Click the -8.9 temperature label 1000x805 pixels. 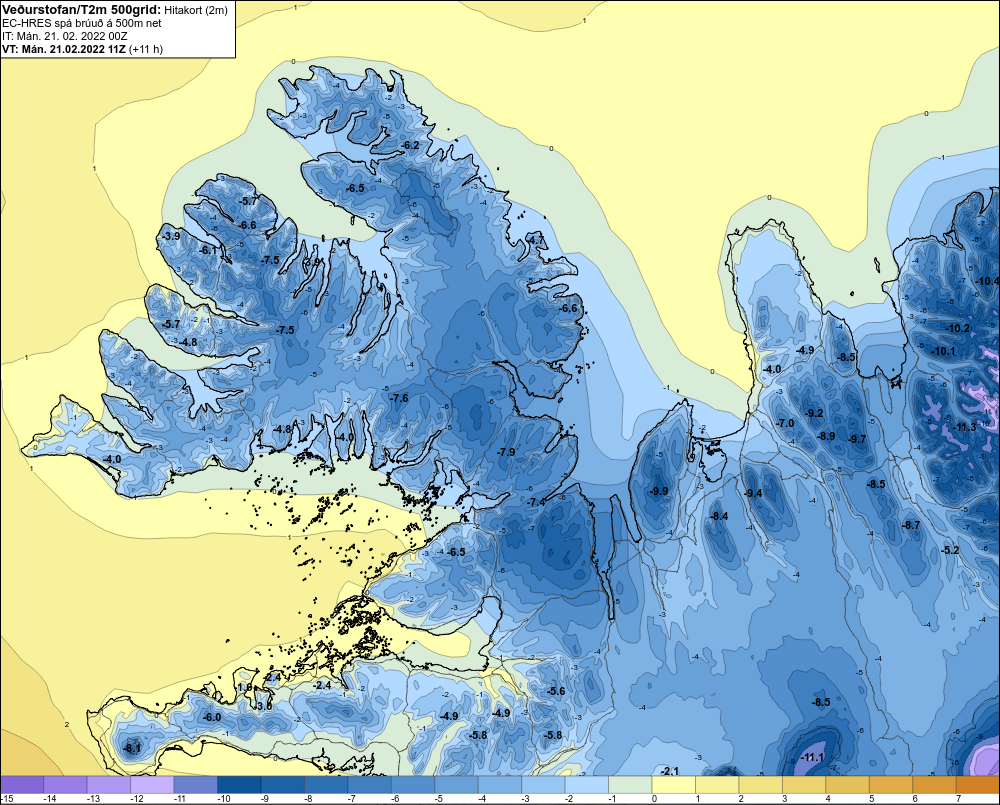click(x=826, y=436)
